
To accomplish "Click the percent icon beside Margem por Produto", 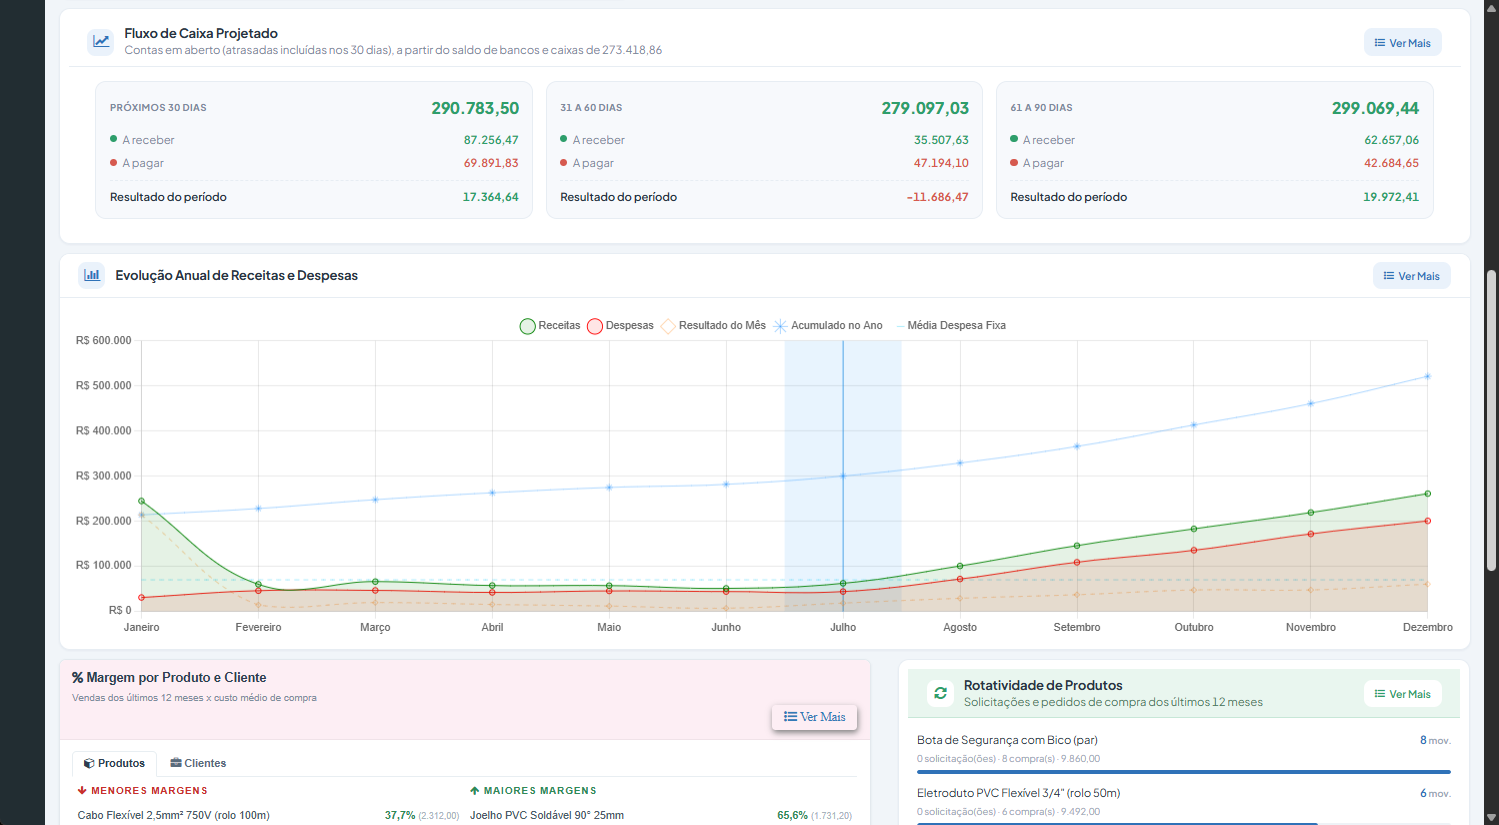I will coord(77,678).
